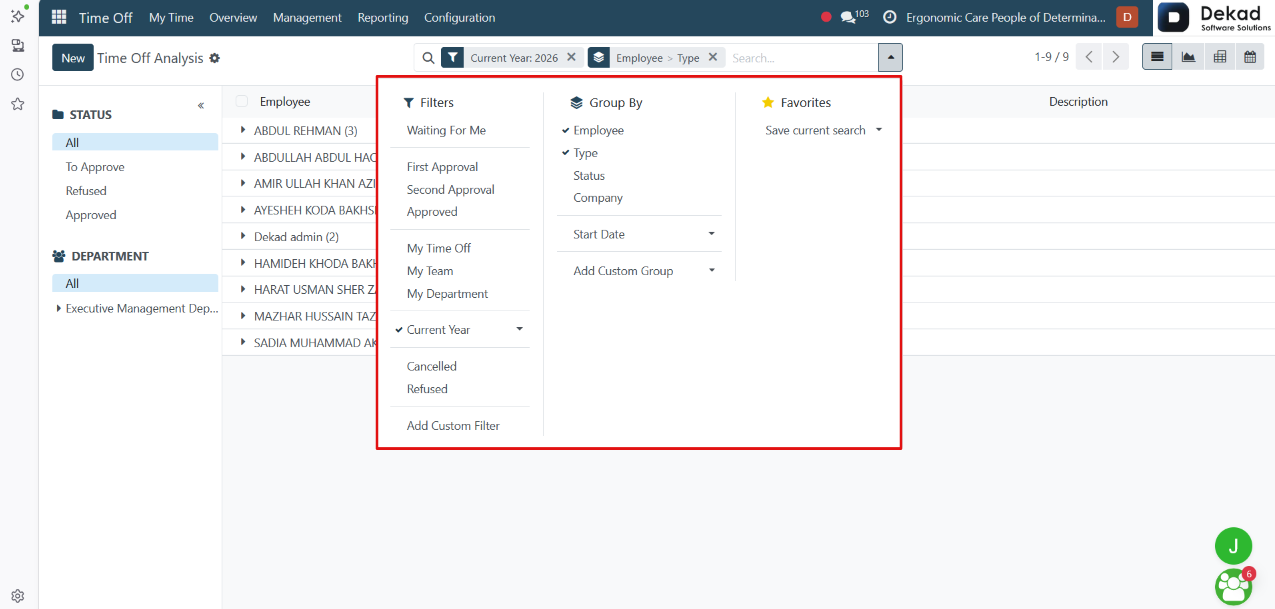
Task: Click the settings gear next to Time Off Analysis
Action: tap(214, 58)
